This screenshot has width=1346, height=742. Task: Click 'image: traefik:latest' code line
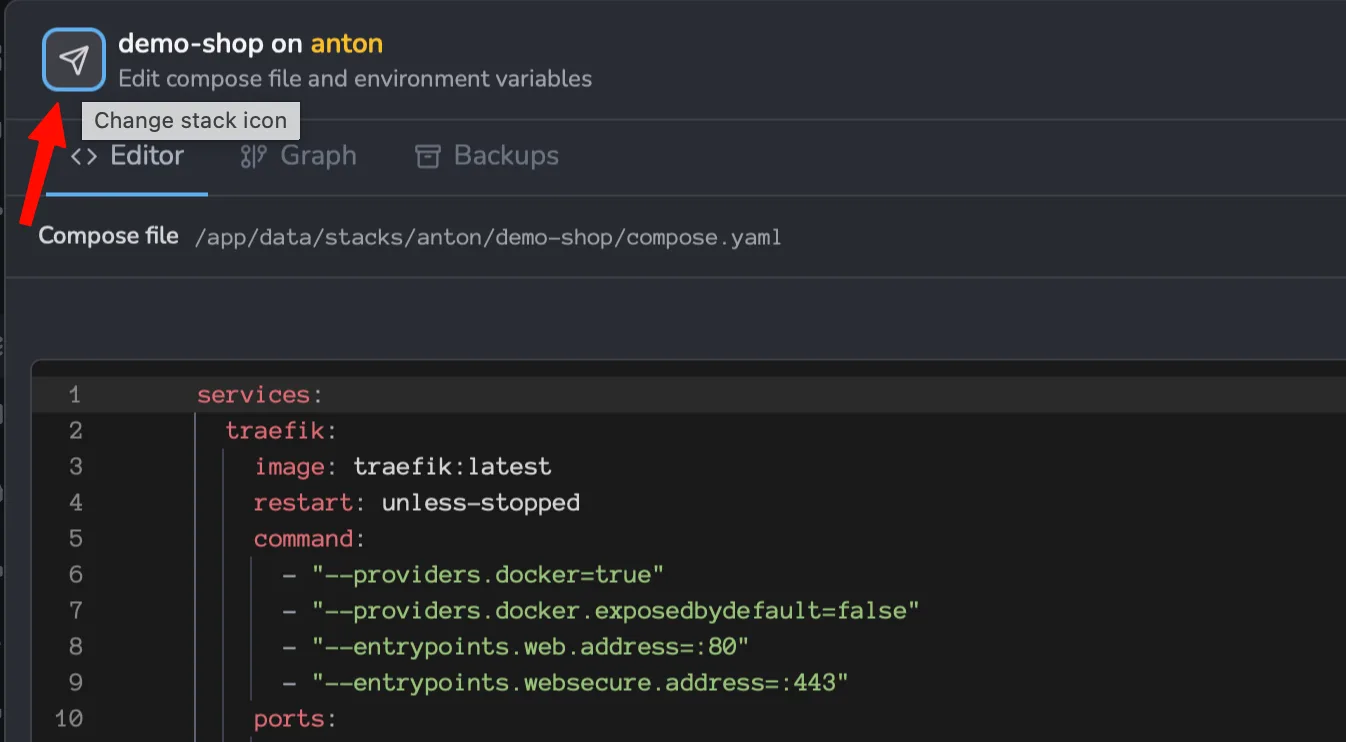pos(403,467)
